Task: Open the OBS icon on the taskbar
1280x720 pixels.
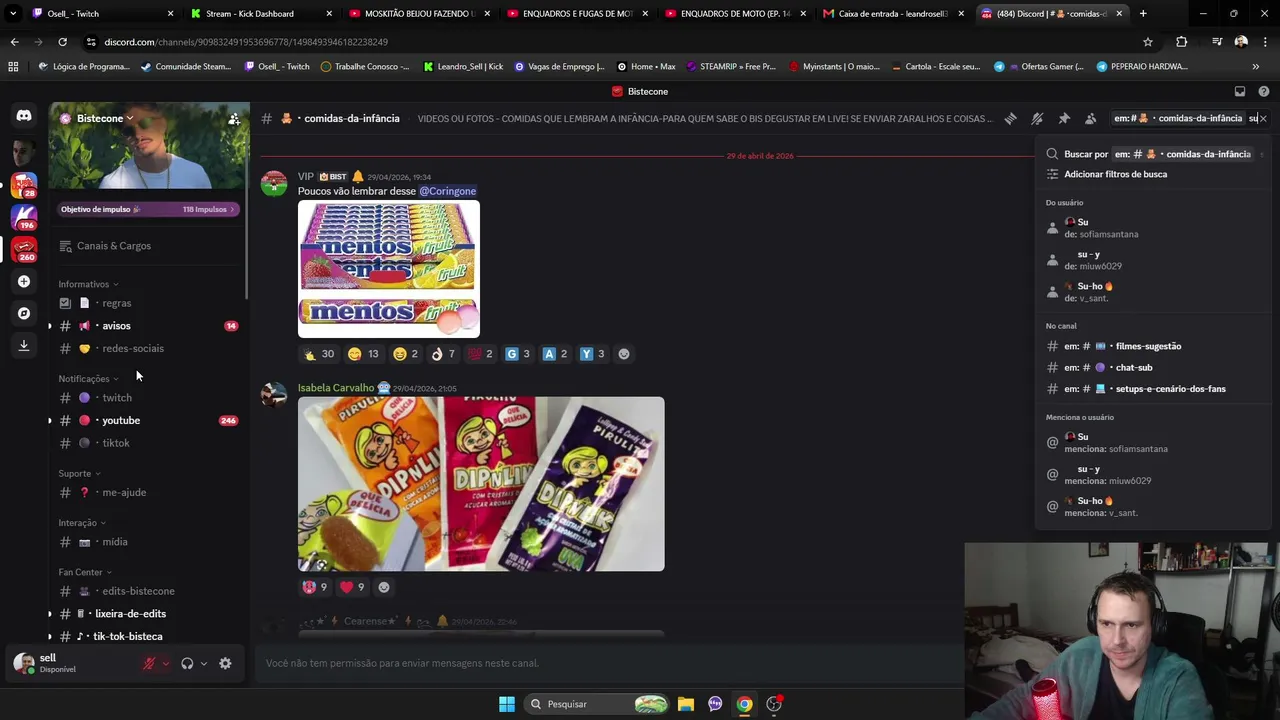Action: coord(774,704)
